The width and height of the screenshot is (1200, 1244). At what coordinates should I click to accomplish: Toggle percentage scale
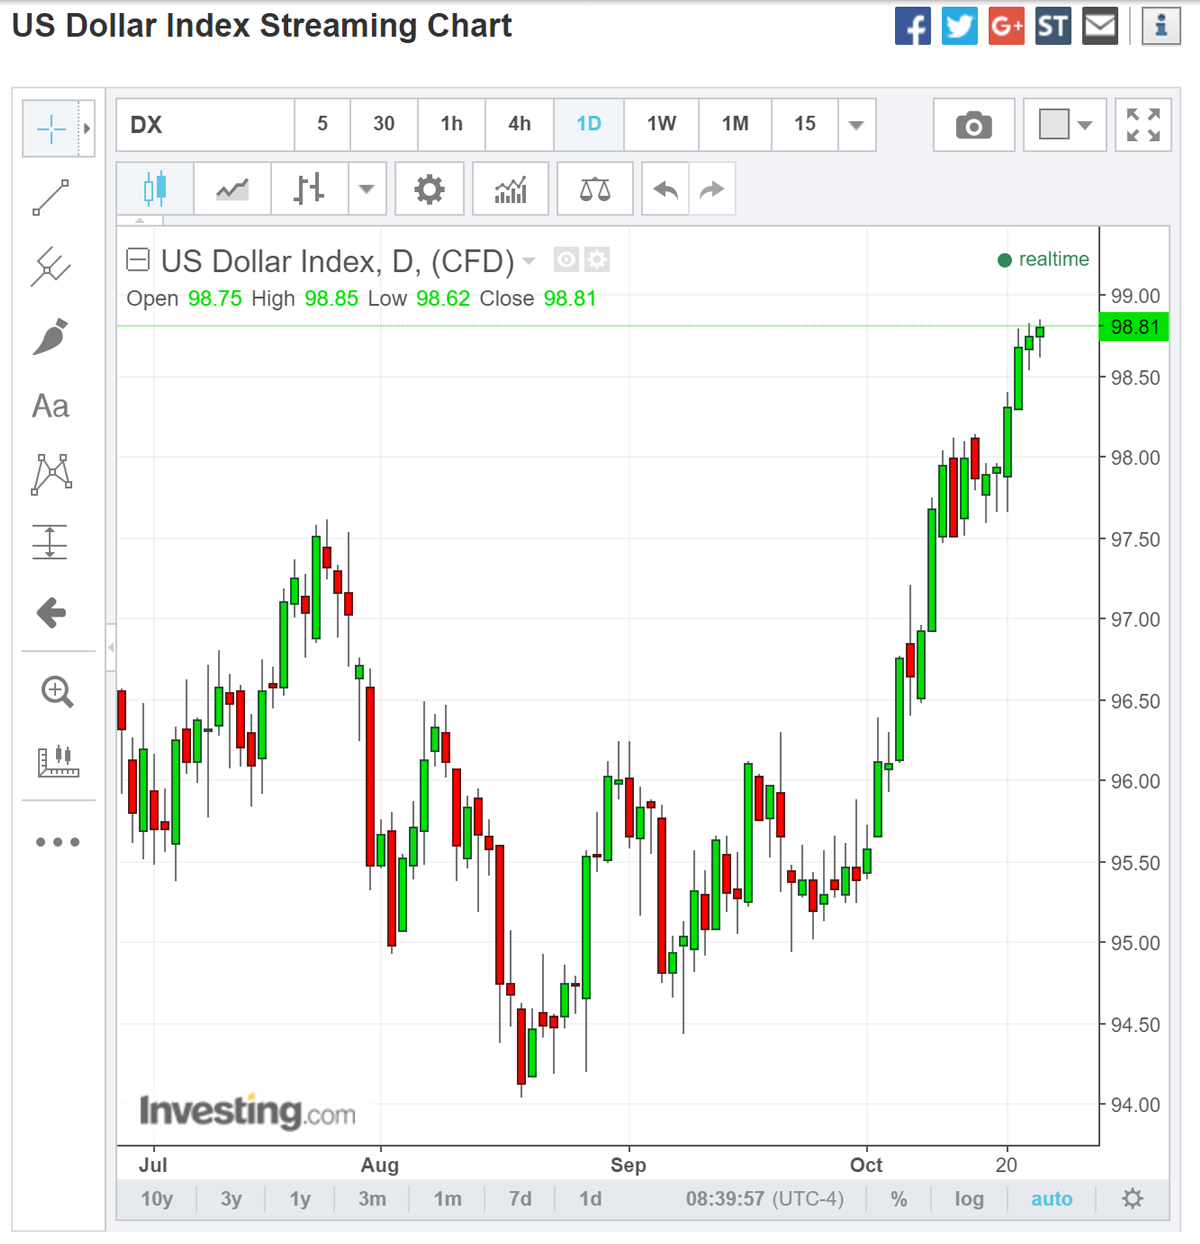pos(899,1198)
